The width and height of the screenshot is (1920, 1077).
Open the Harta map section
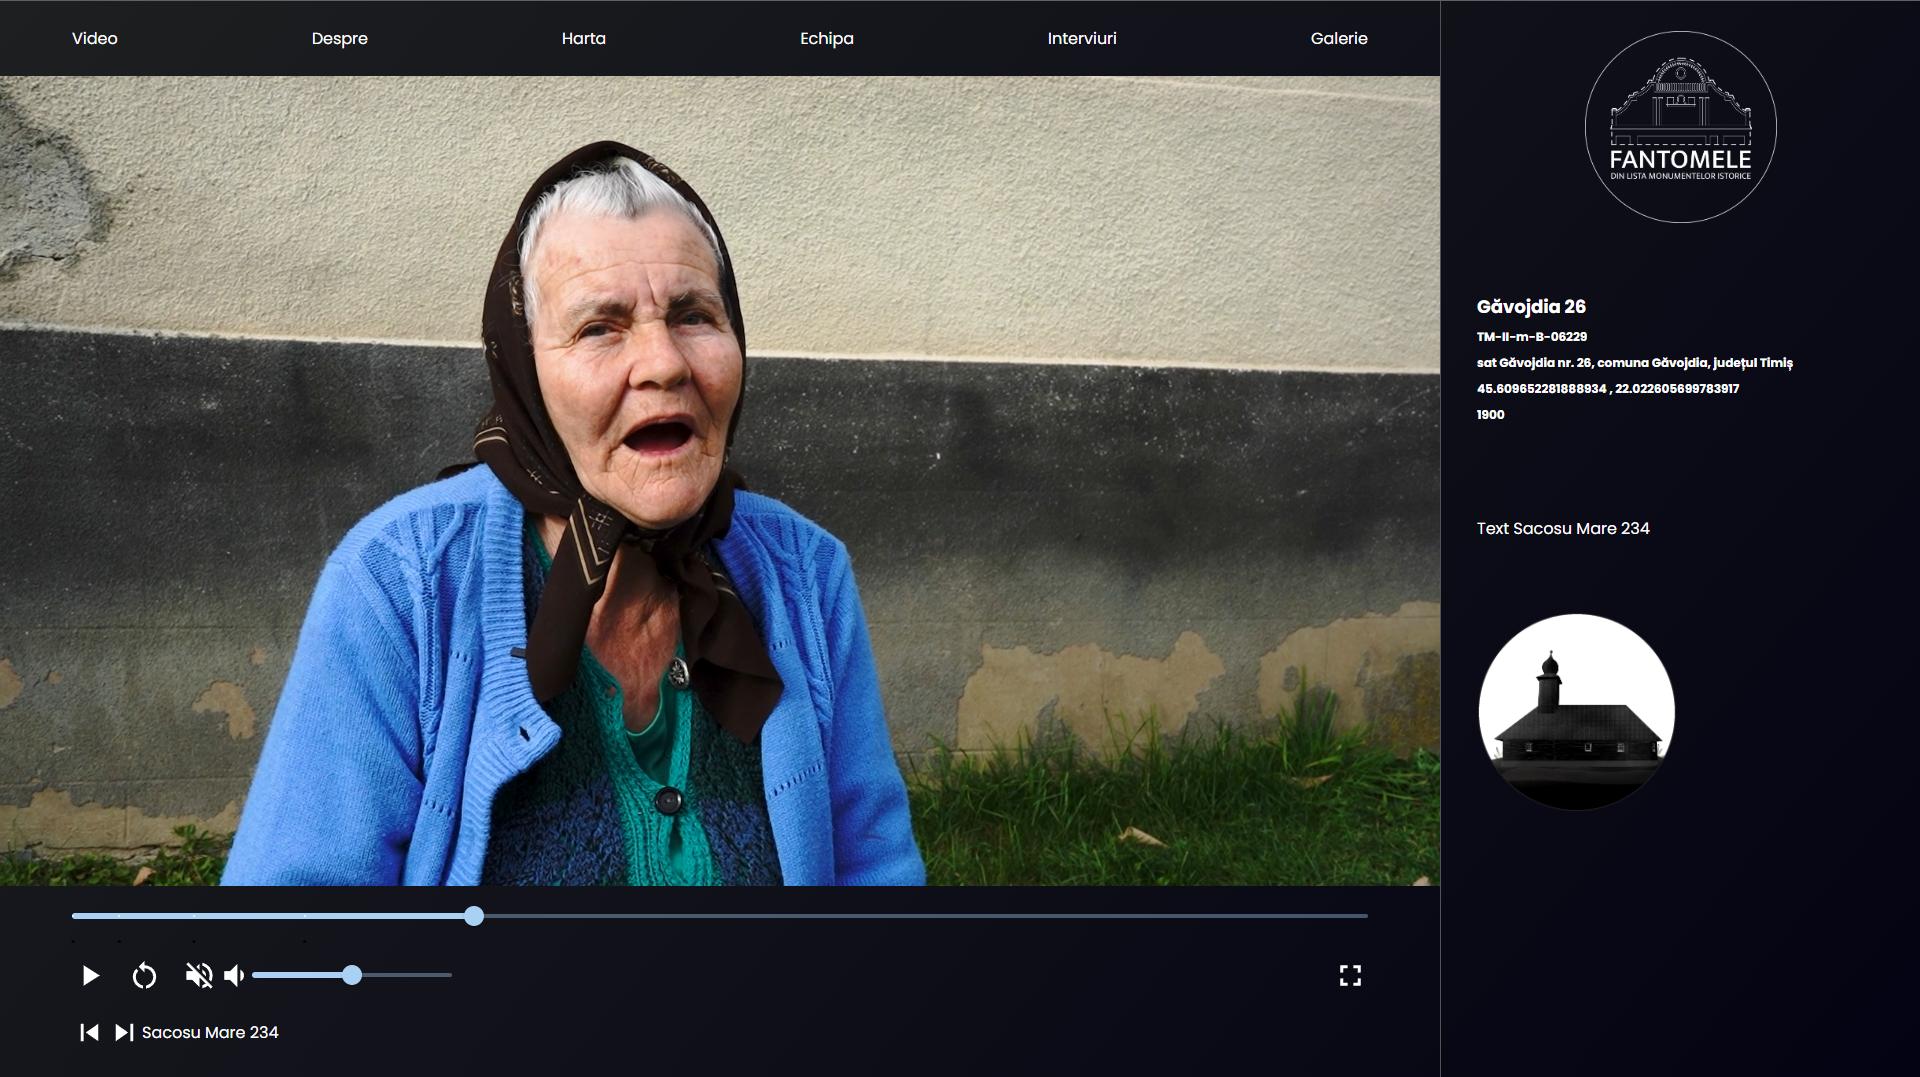(583, 38)
